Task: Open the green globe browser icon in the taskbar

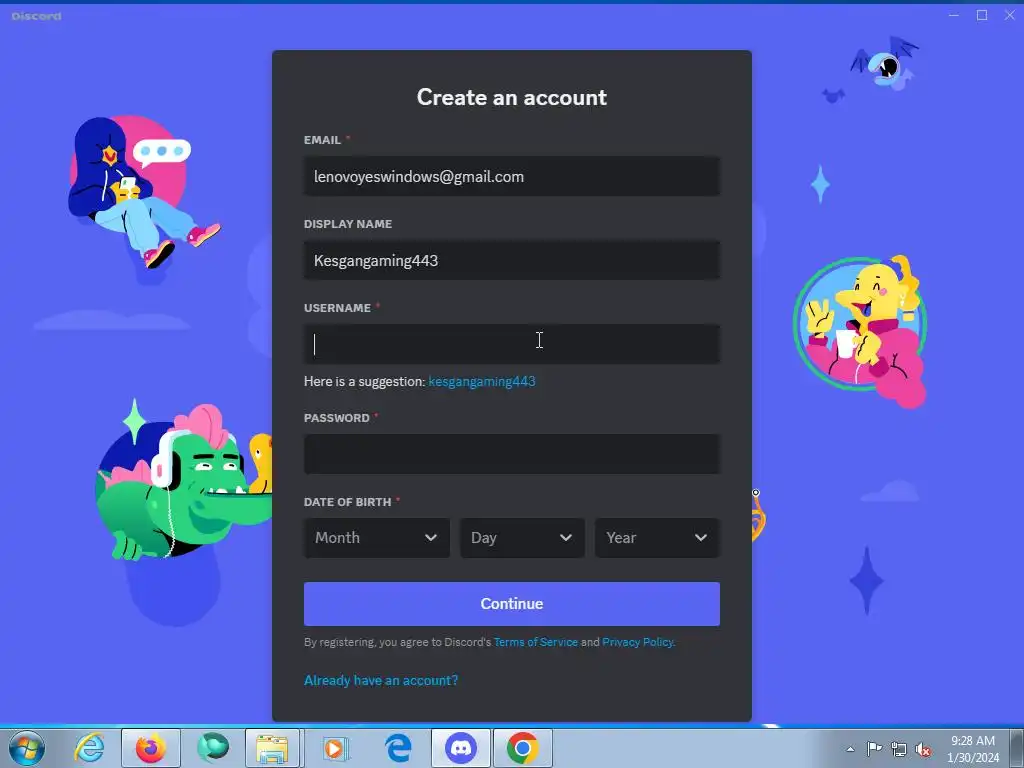Action: tap(213, 748)
